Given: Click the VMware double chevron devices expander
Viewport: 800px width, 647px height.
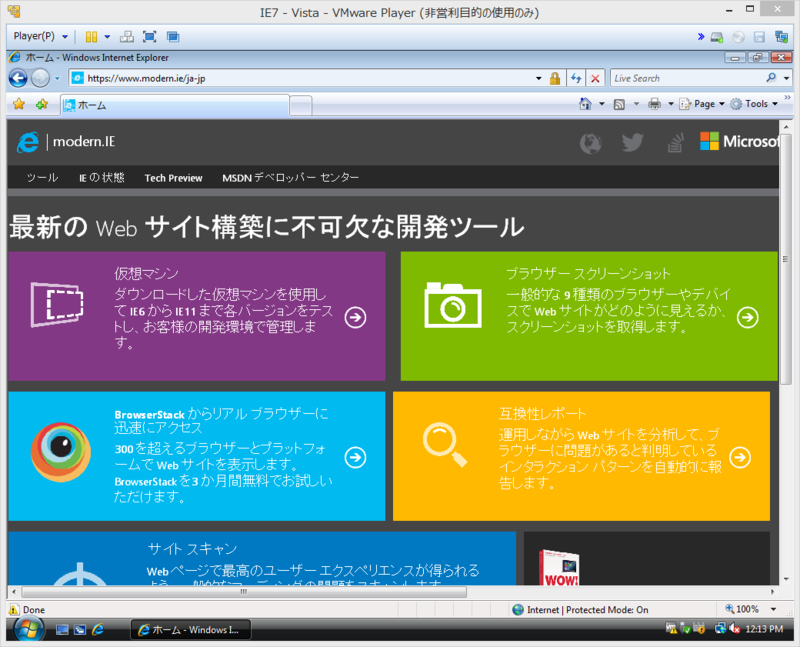Looking at the screenshot, I should coord(701,36).
